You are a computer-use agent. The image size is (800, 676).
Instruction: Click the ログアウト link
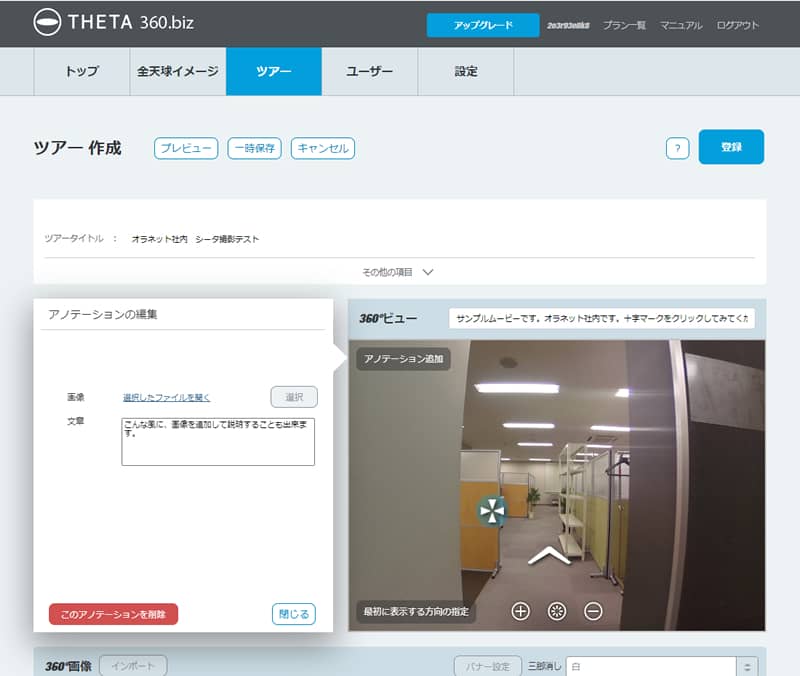click(738, 25)
